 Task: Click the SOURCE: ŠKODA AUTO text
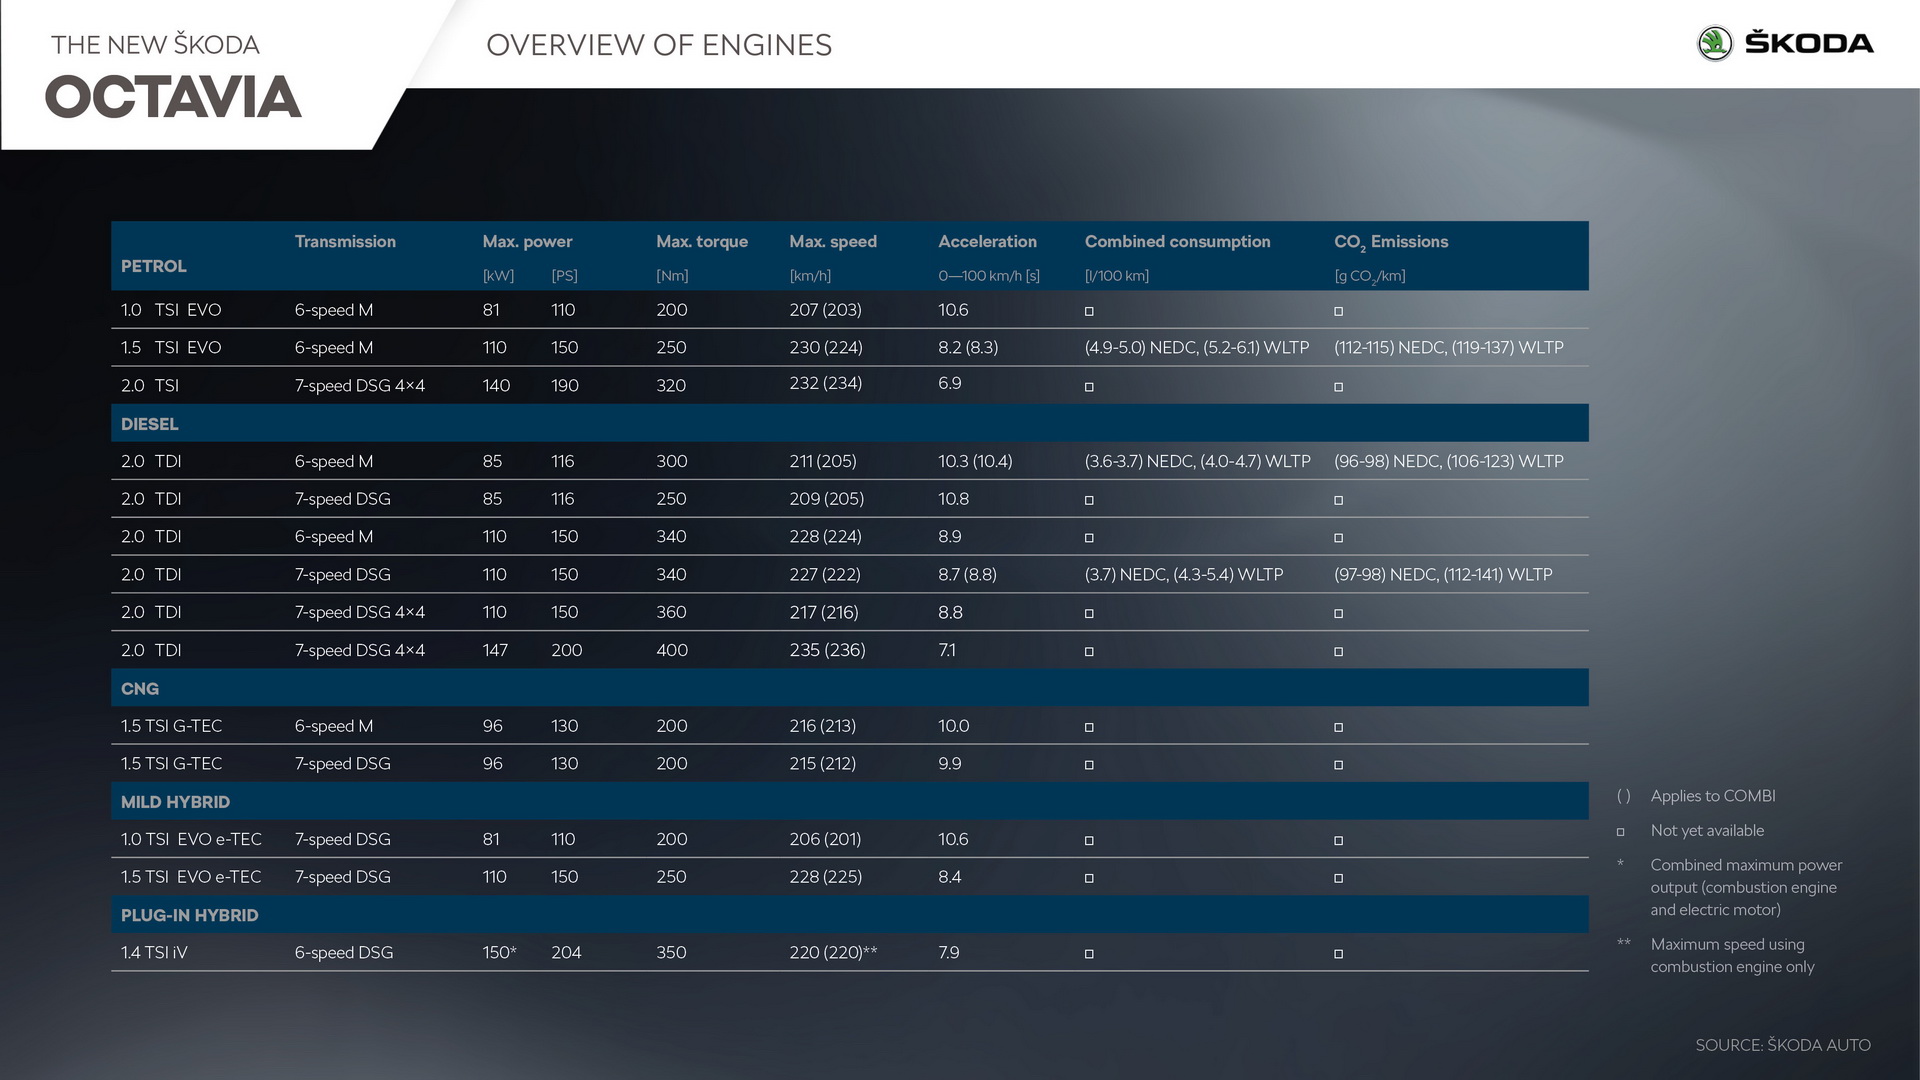pyautogui.click(x=1782, y=1045)
